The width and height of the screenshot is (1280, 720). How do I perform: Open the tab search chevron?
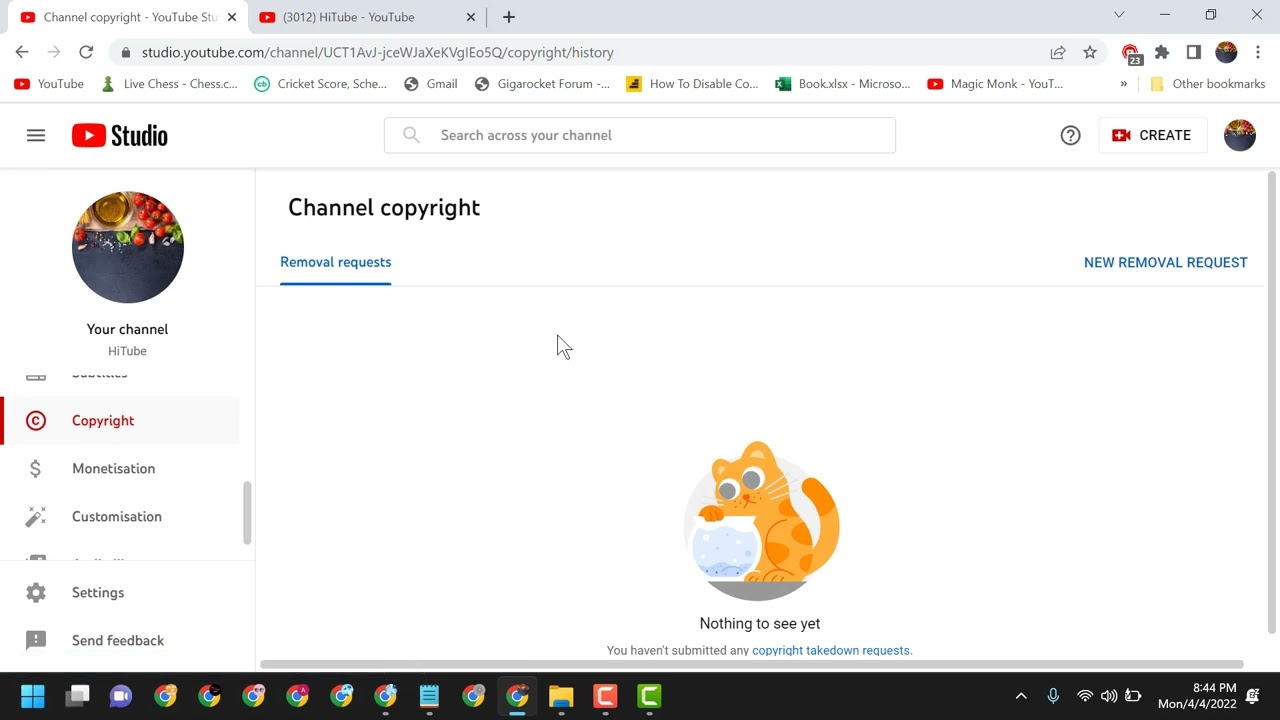coord(1119,15)
